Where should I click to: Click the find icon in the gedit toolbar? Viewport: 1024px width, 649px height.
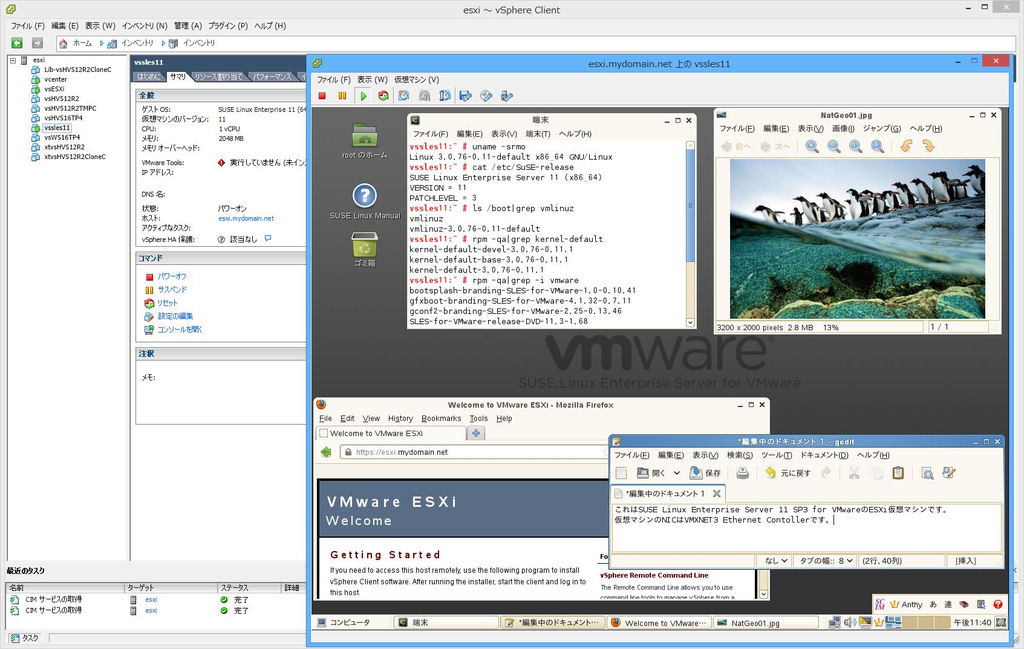(x=927, y=473)
